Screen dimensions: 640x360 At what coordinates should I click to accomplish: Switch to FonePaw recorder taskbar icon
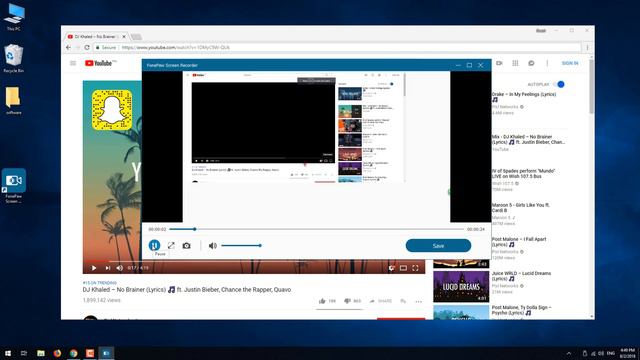click(x=106, y=353)
